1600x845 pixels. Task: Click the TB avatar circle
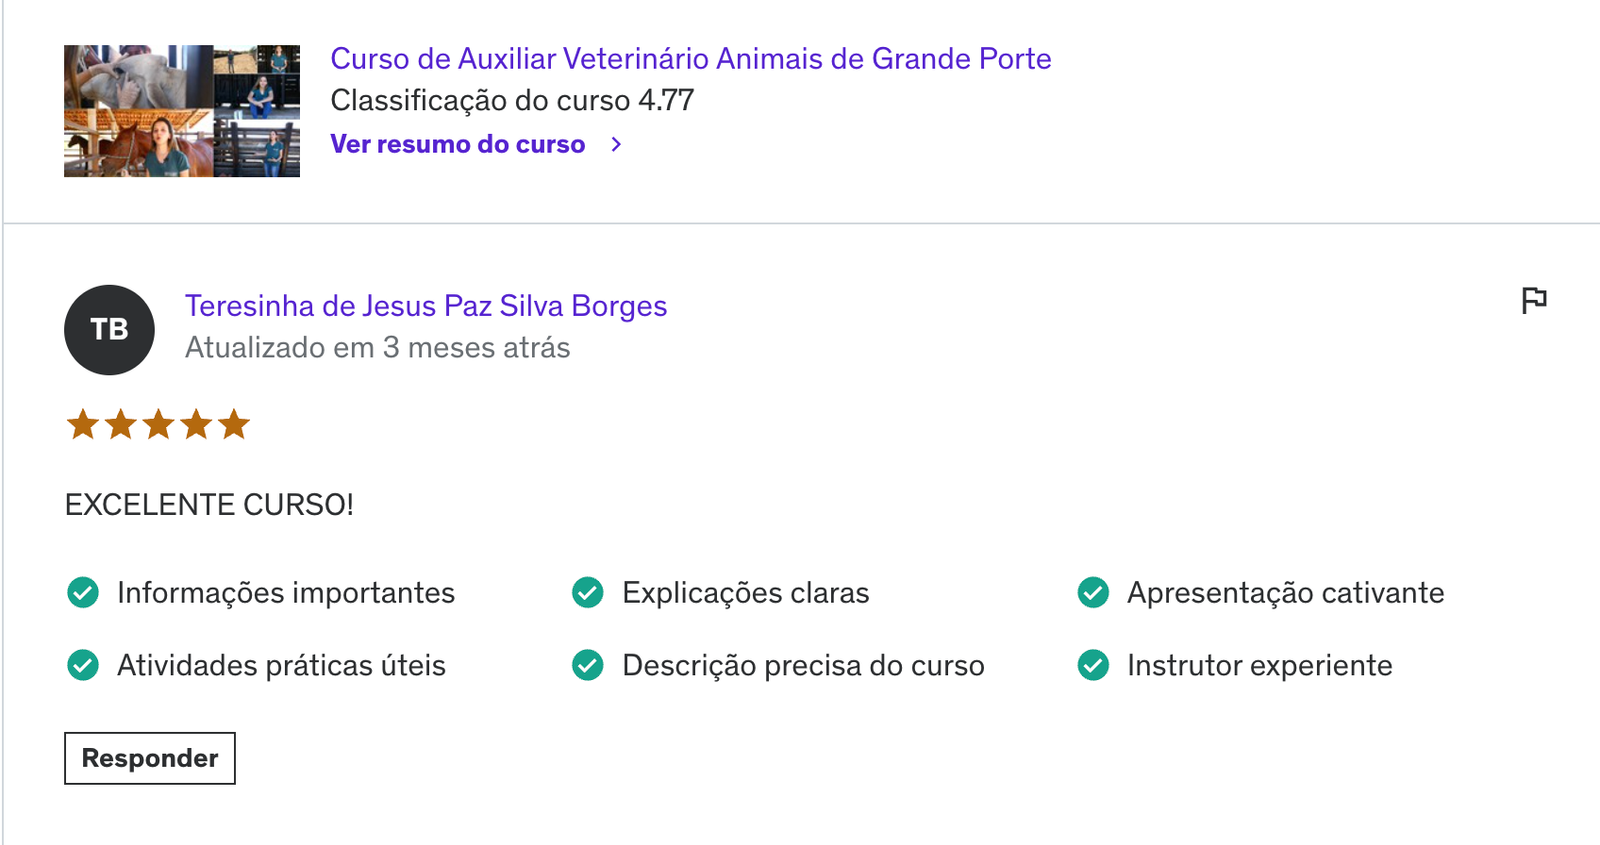pos(109,330)
